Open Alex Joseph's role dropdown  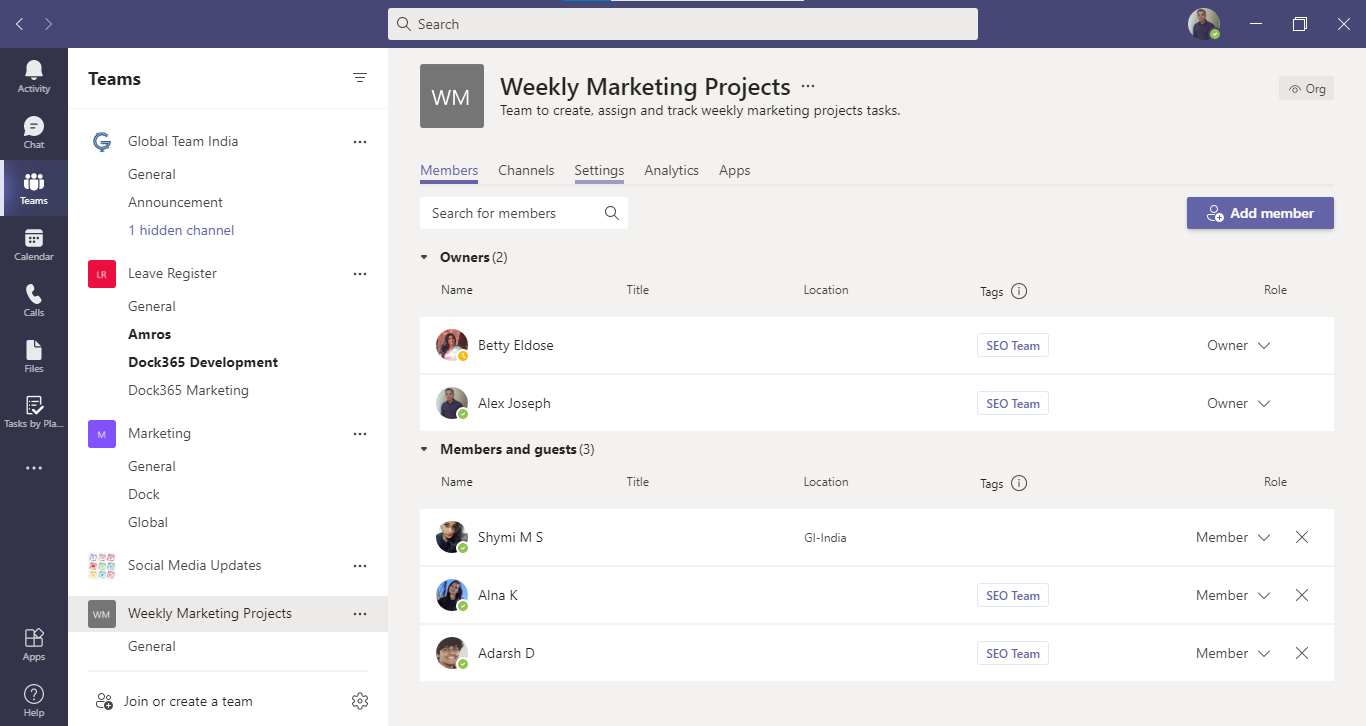(1238, 403)
